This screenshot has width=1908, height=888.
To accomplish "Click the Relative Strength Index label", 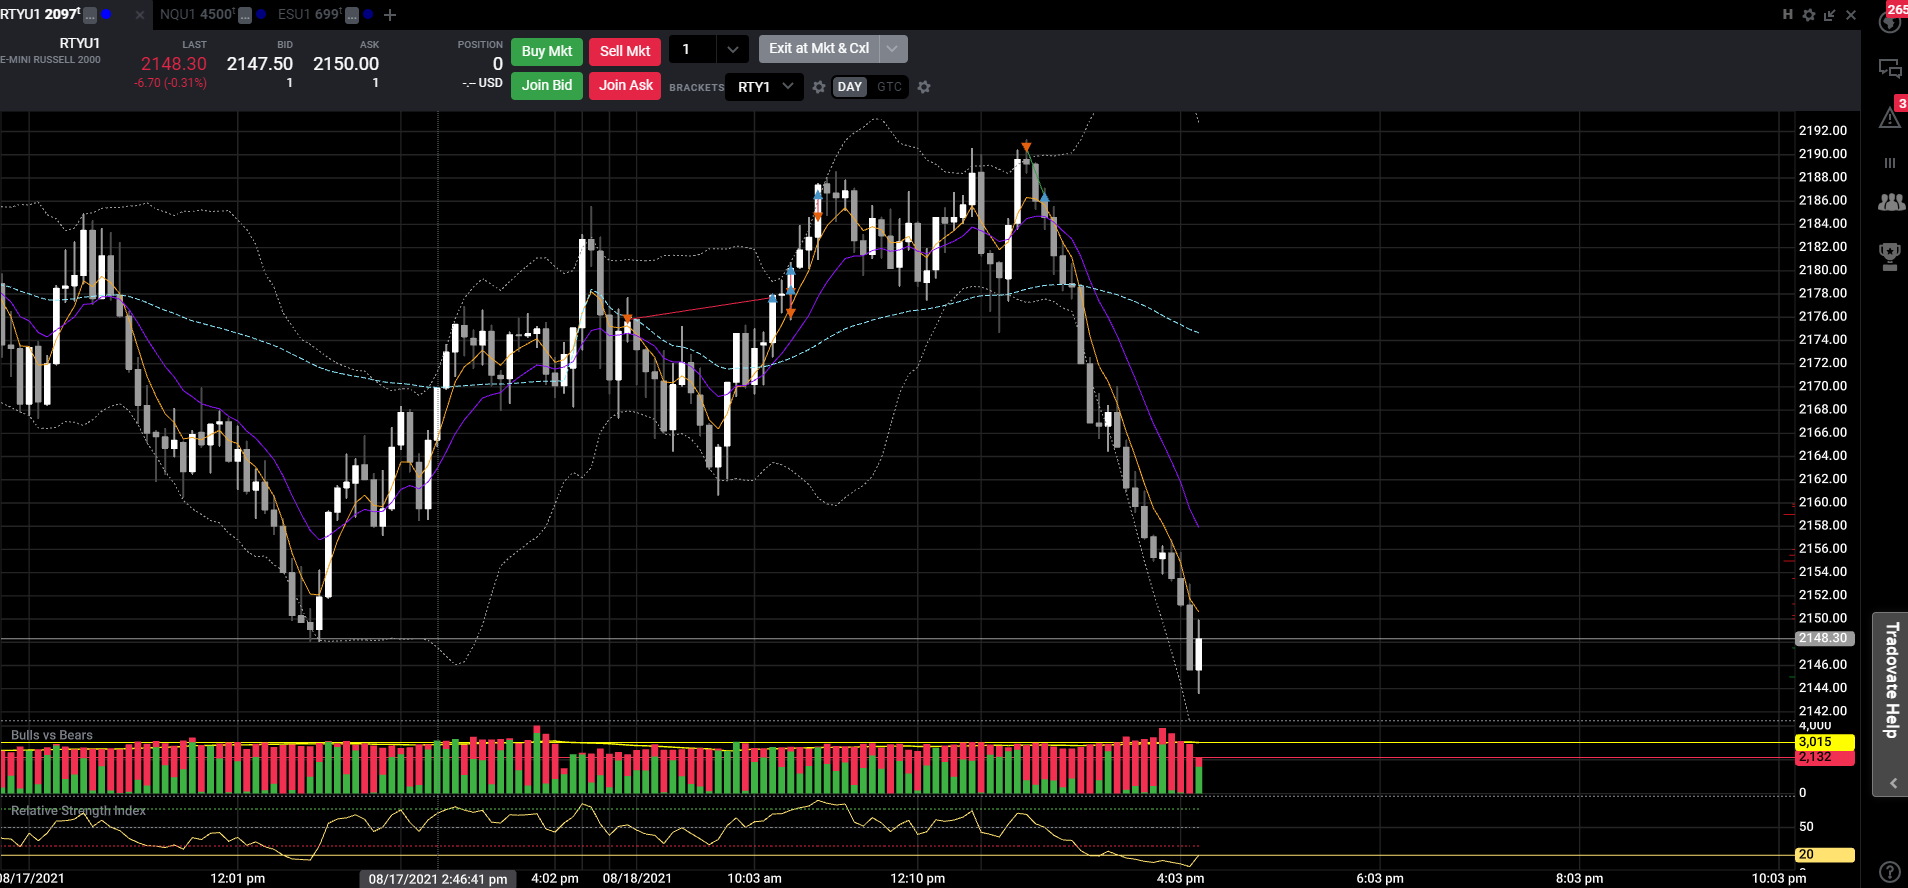I will pyautogui.click(x=78, y=810).
